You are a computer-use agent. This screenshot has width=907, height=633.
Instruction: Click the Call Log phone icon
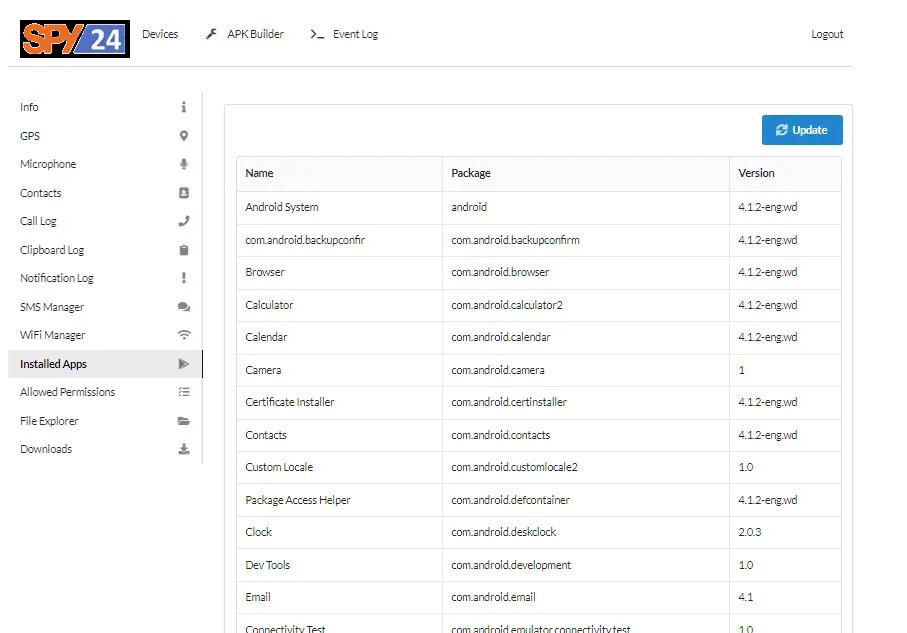pos(183,221)
